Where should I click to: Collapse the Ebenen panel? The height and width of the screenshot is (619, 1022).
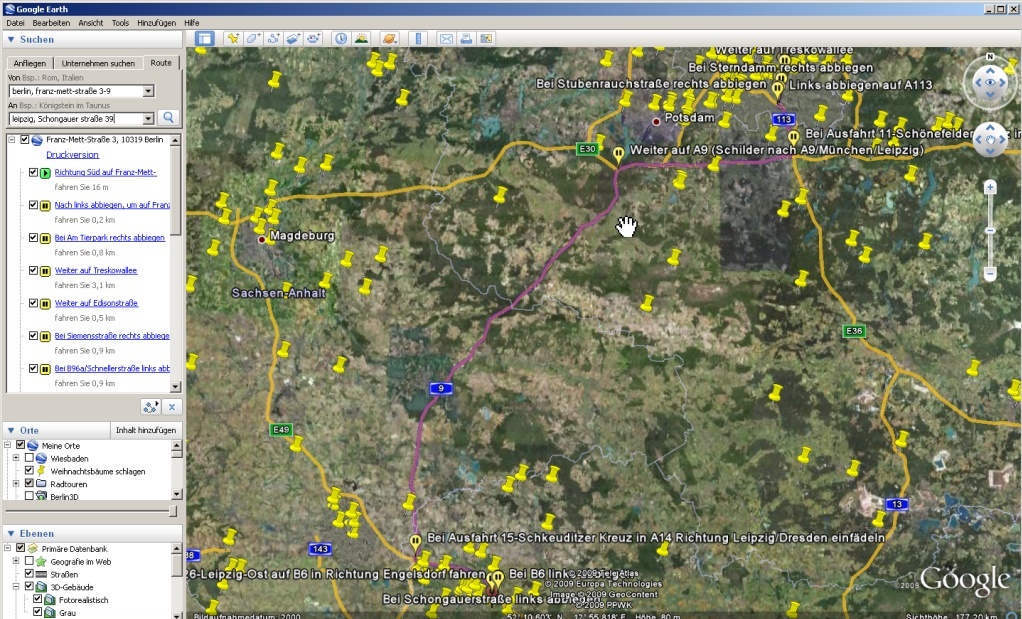click(x=11, y=534)
